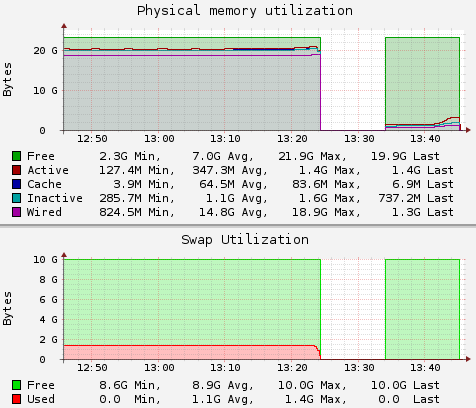
Task: Click the blue Cache legend swatch
Action: click(x=16, y=184)
